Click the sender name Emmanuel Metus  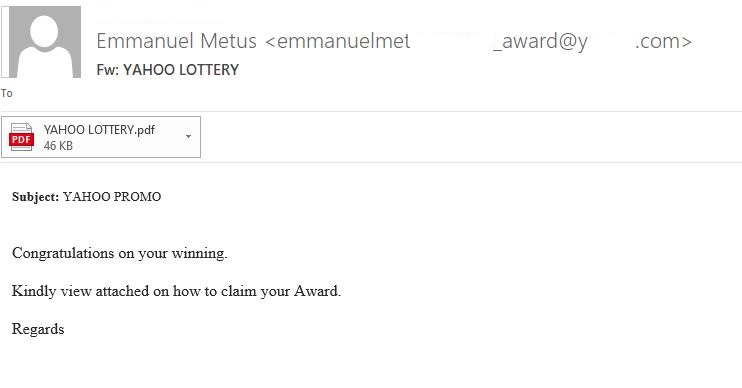[x=177, y=41]
